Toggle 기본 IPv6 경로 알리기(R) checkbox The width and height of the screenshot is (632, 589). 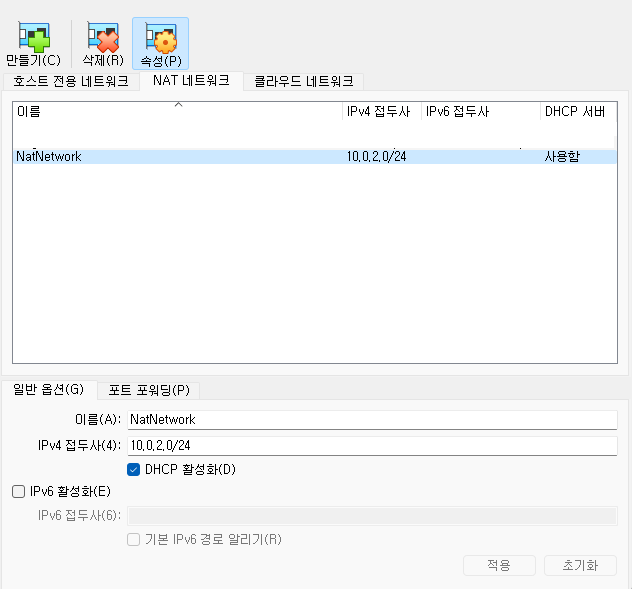pos(133,539)
